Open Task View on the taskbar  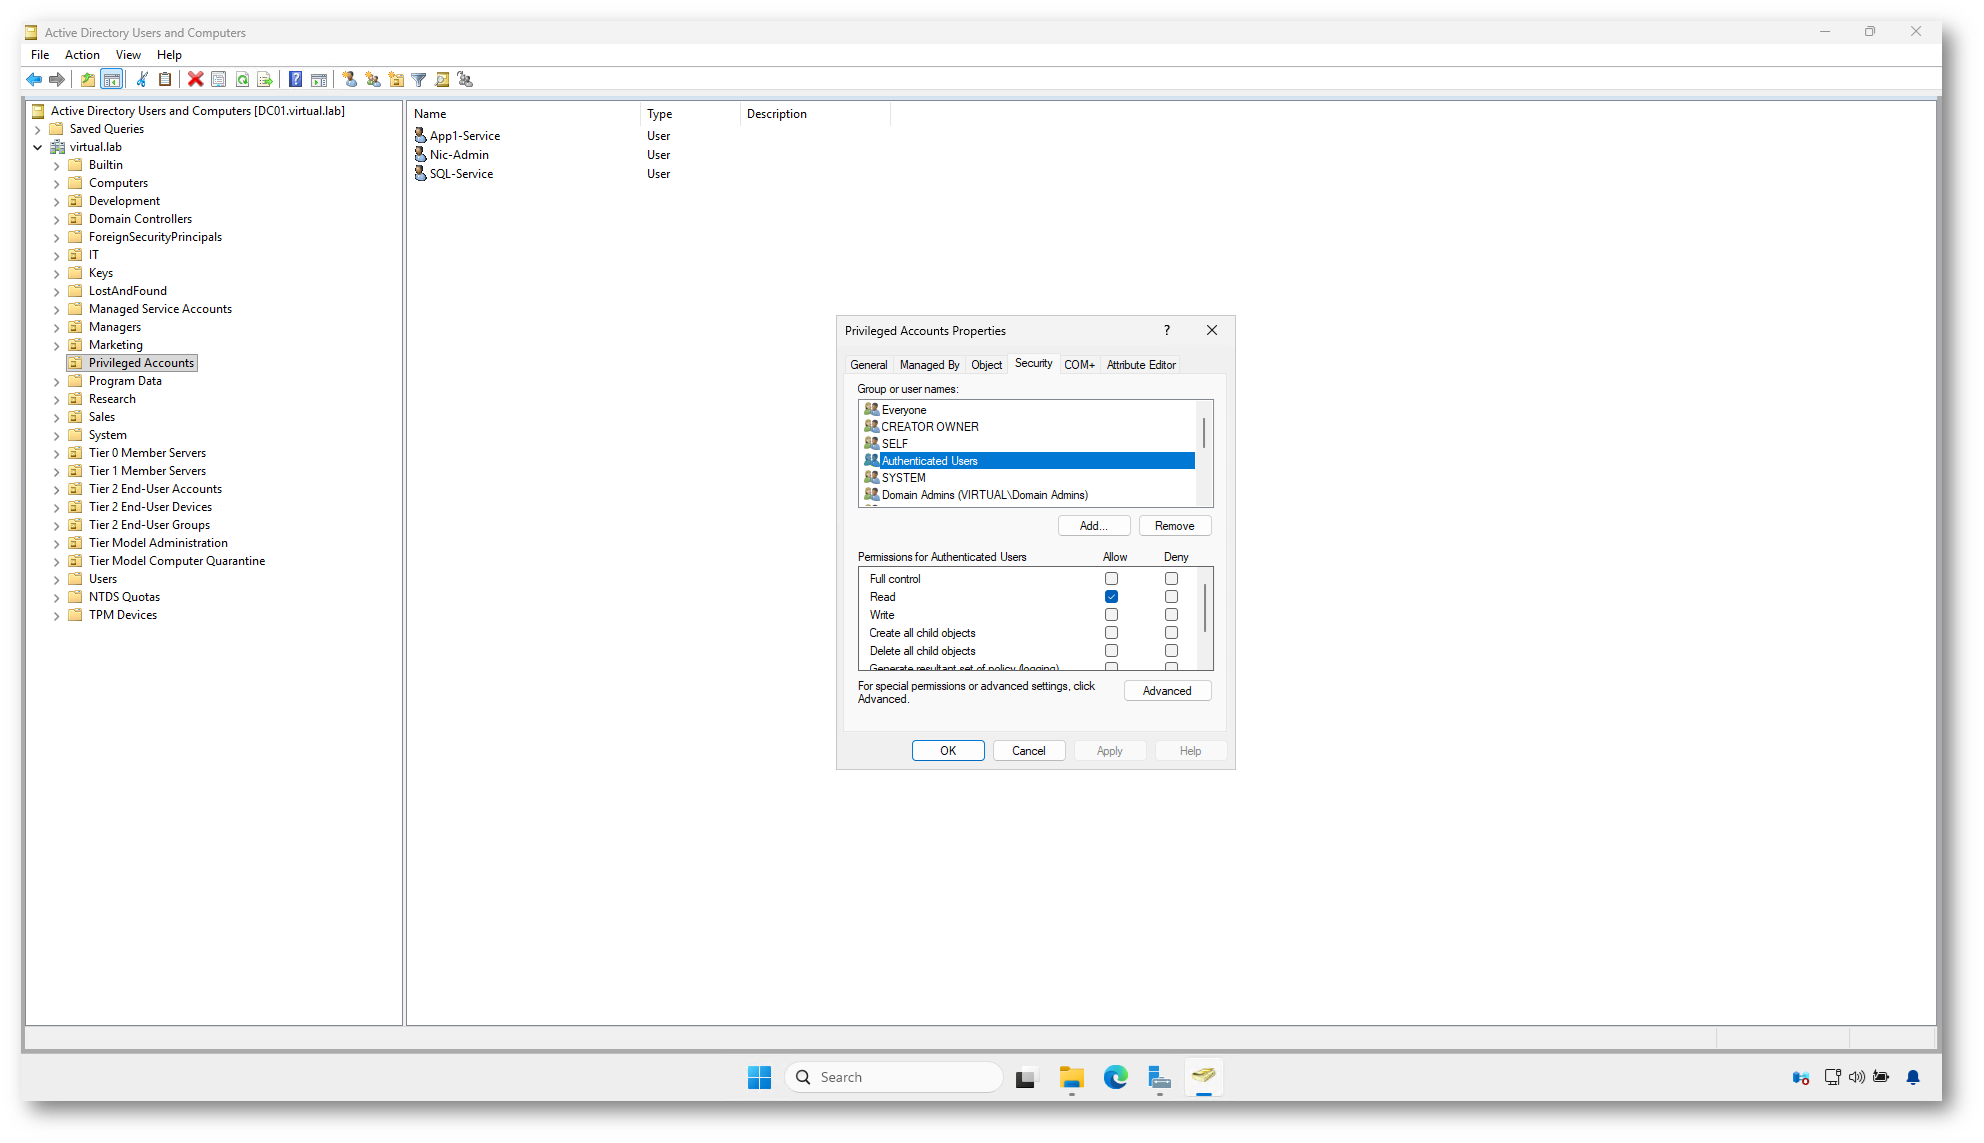[1026, 1077]
